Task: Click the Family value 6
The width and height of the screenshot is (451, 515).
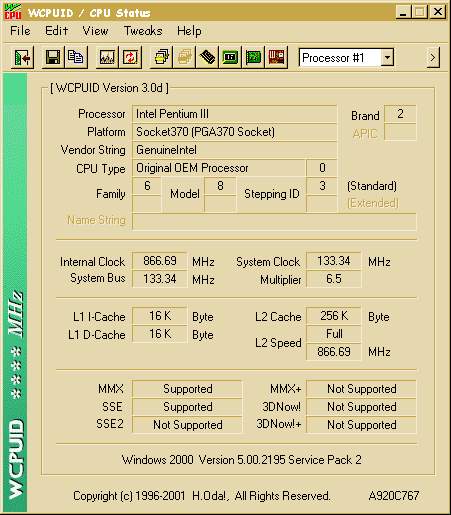Action: (x=147, y=186)
